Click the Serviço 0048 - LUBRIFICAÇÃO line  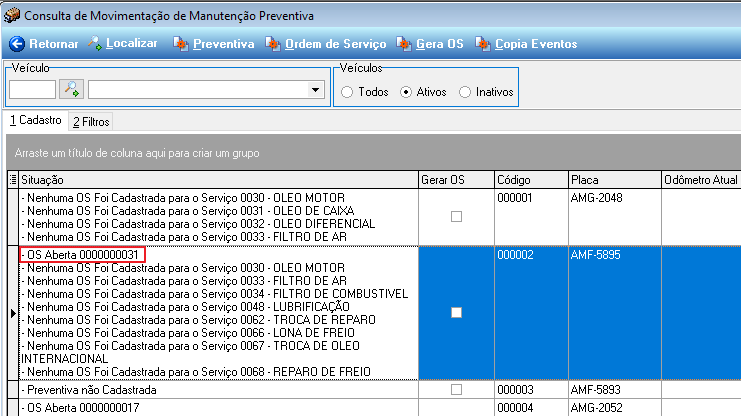pos(186,306)
